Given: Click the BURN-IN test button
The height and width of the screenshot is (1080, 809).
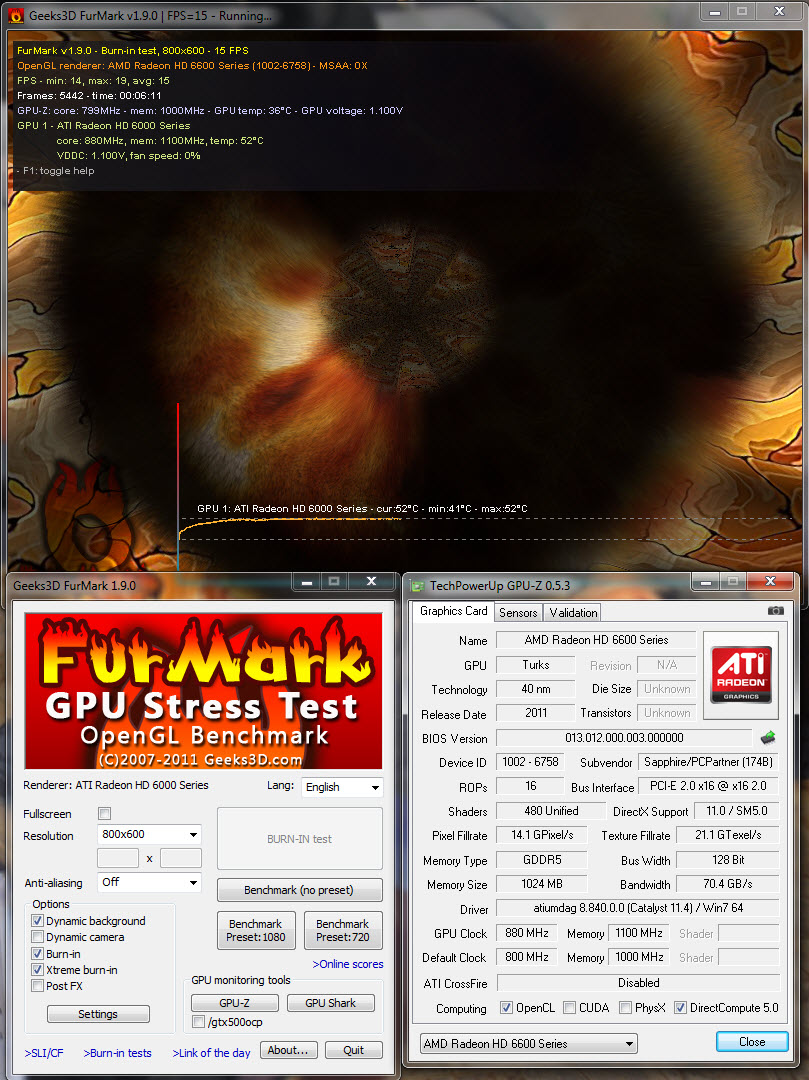Looking at the screenshot, I should tap(300, 839).
